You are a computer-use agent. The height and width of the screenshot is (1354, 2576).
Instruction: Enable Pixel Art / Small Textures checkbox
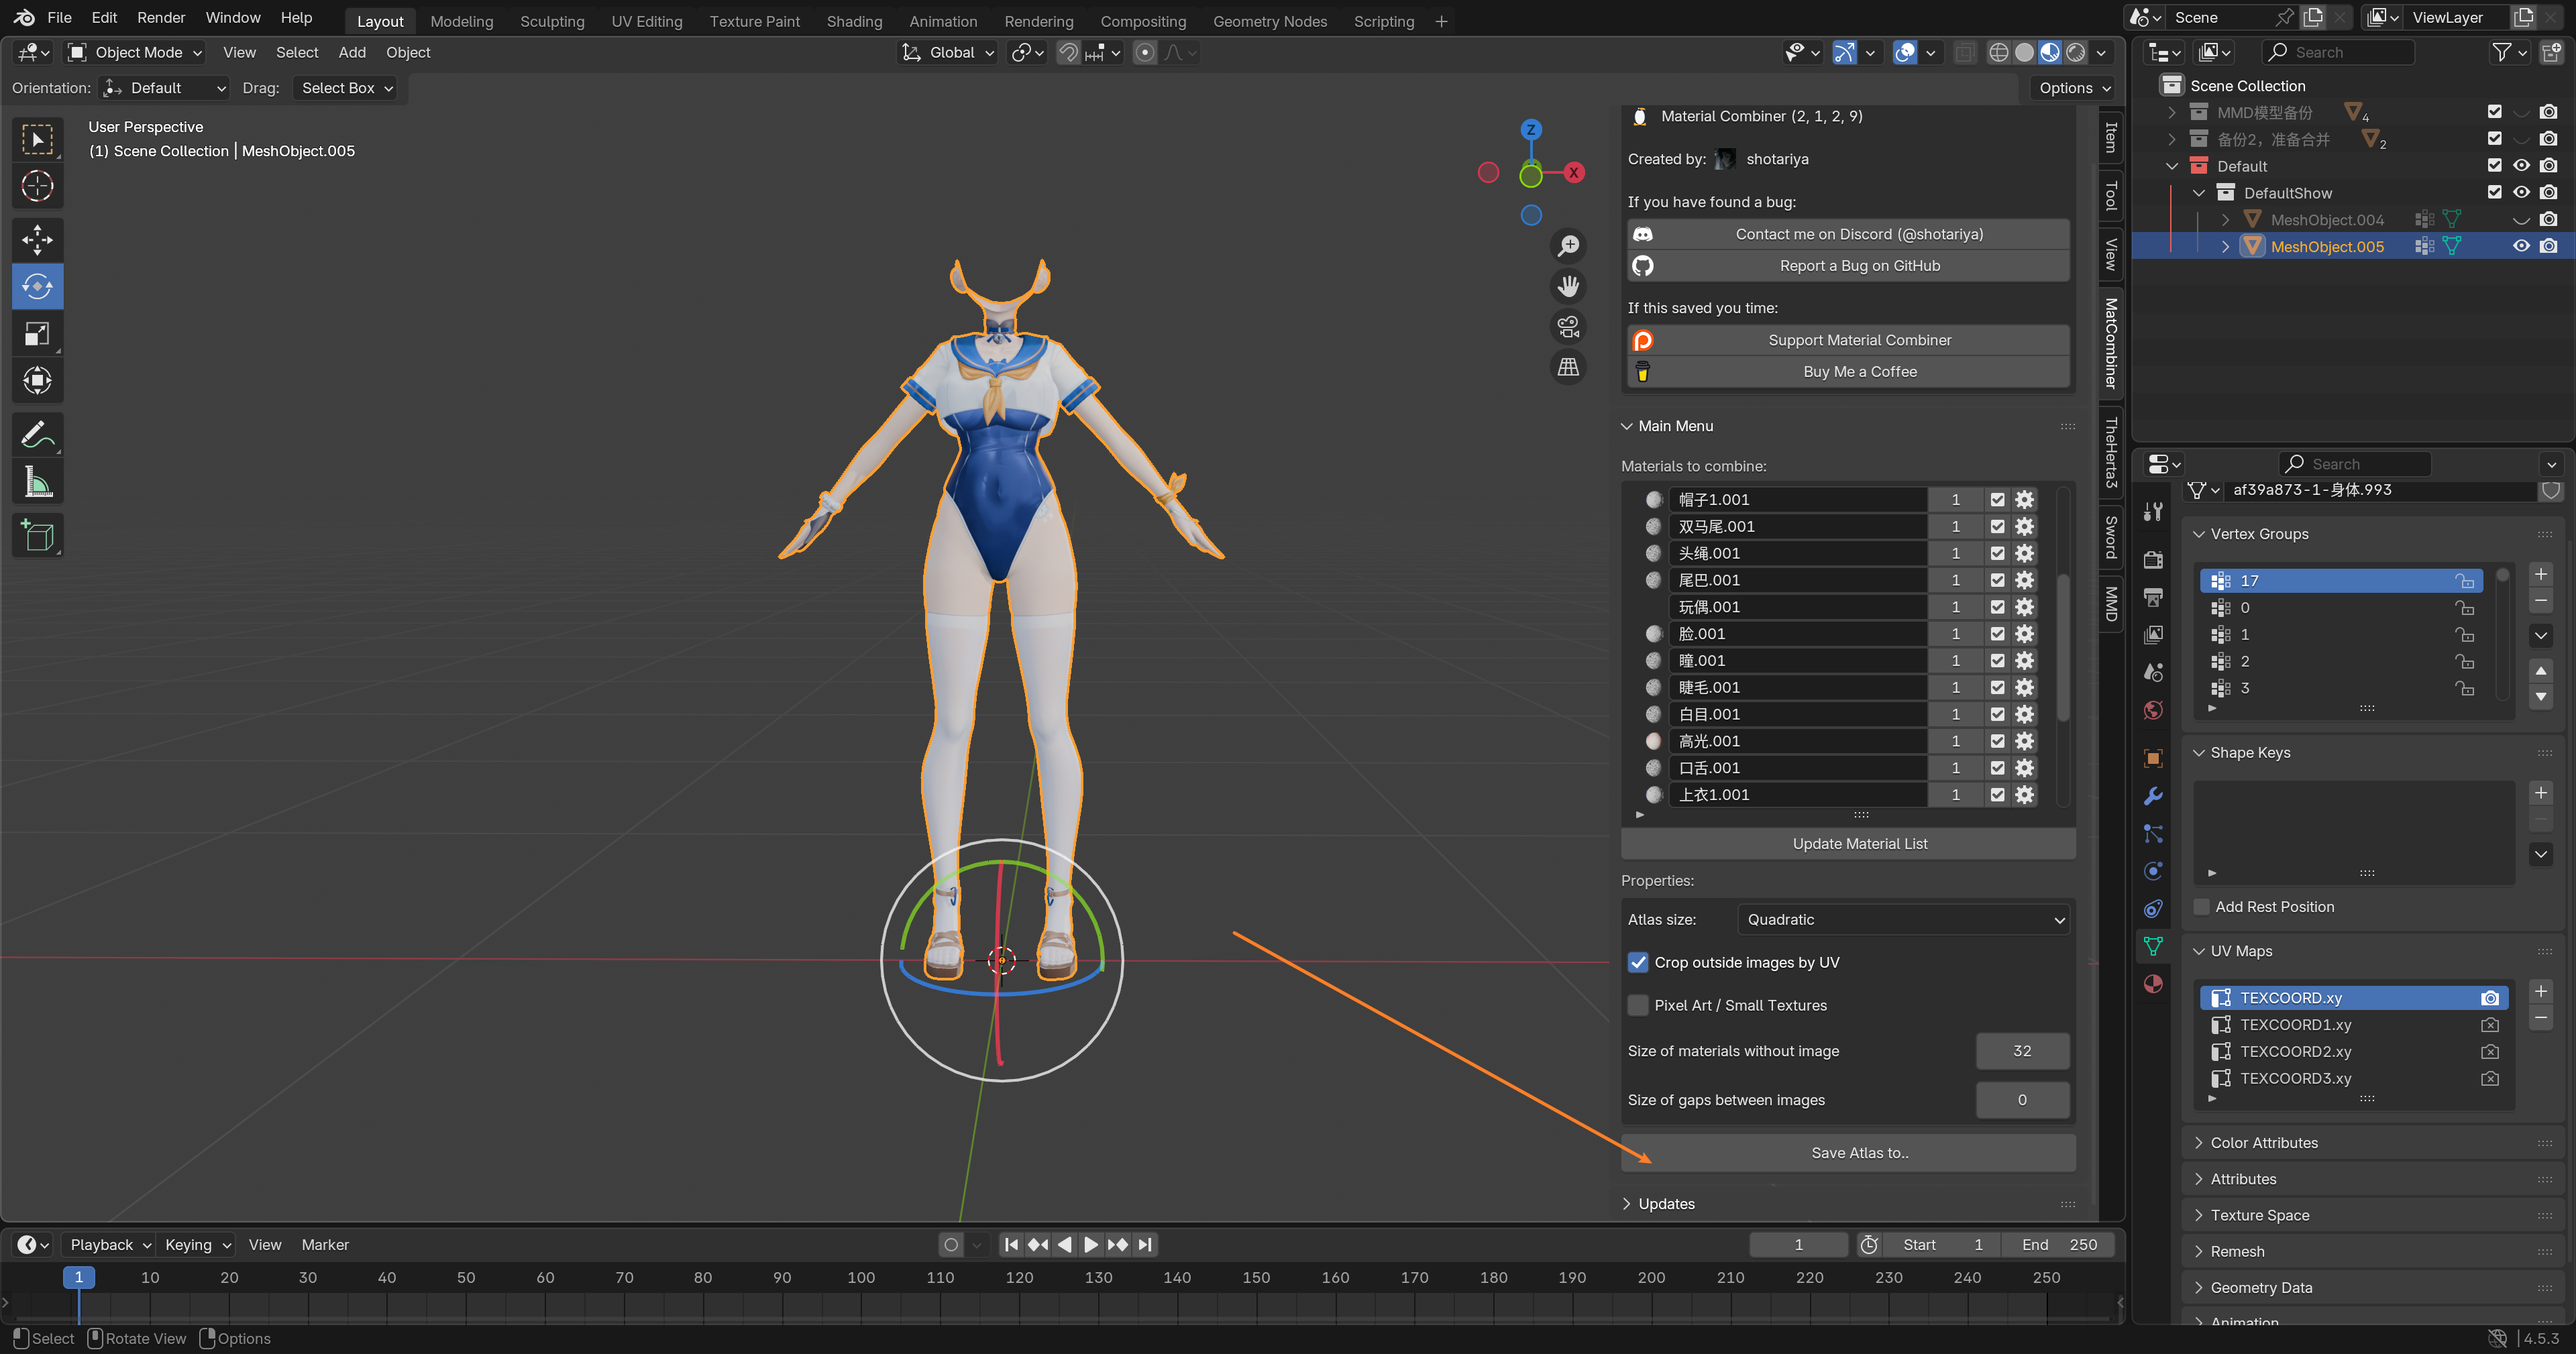click(1638, 1005)
